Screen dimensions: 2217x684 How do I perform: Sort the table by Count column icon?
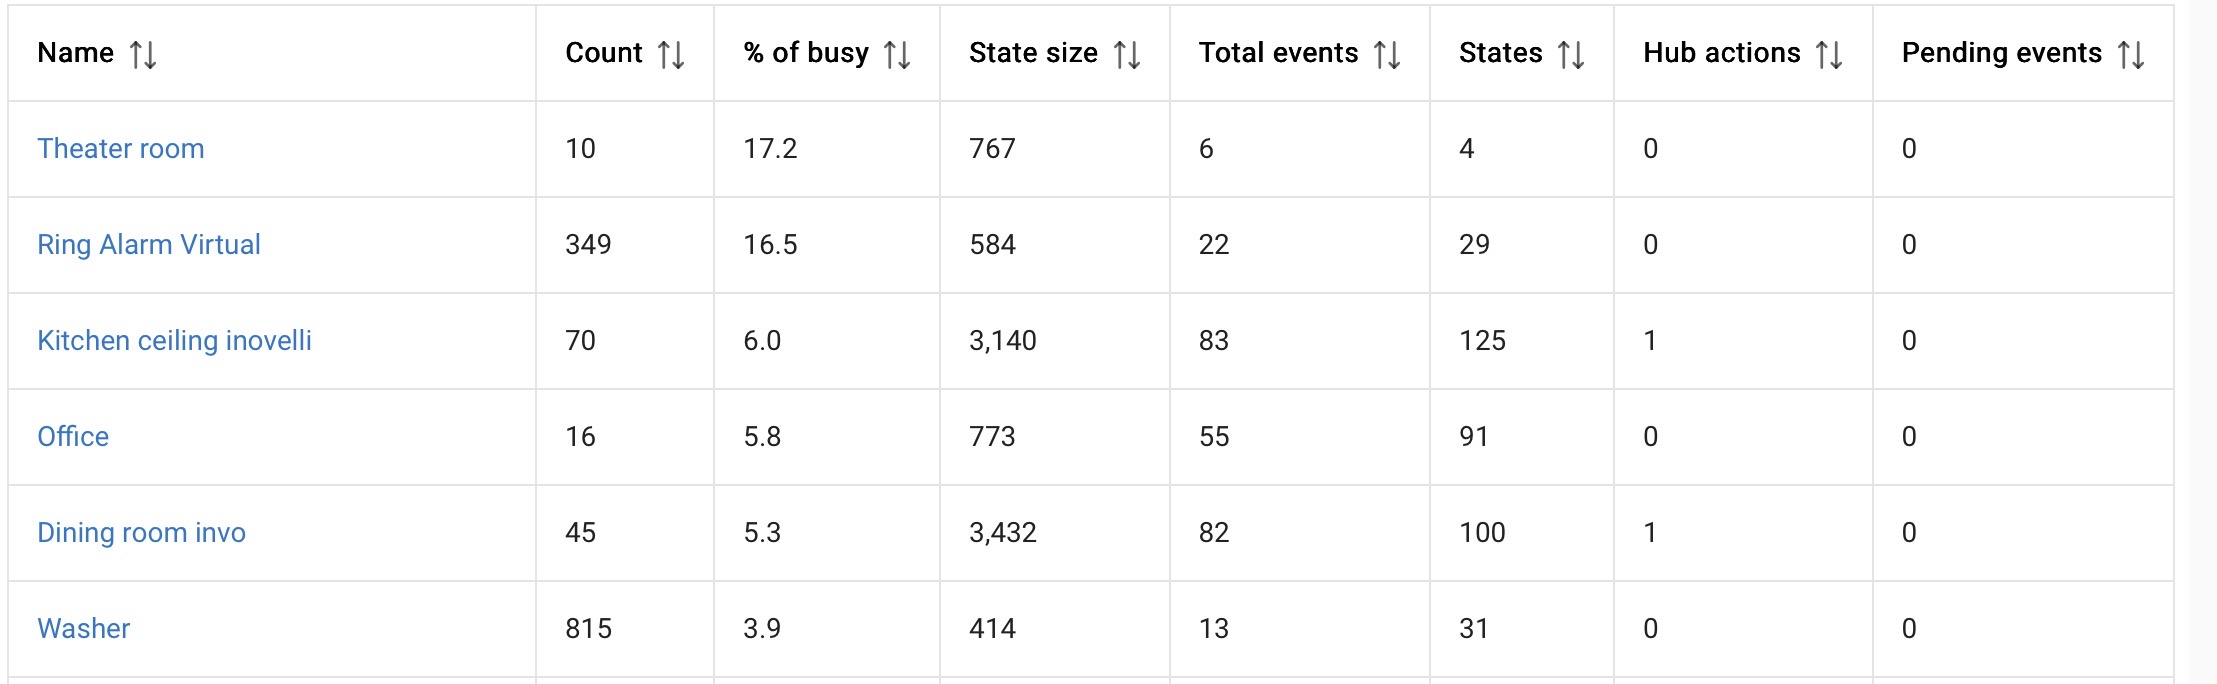point(671,54)
